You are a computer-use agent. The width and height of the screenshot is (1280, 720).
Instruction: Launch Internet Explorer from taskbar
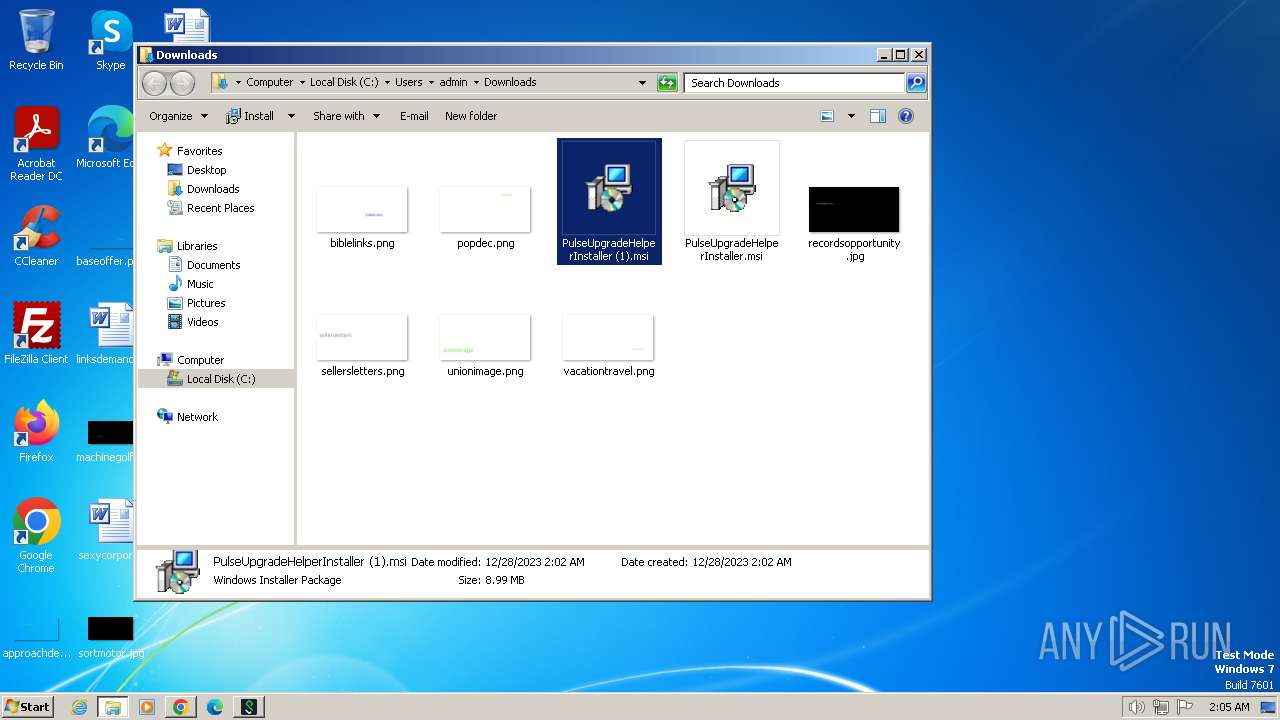point(79,707)
